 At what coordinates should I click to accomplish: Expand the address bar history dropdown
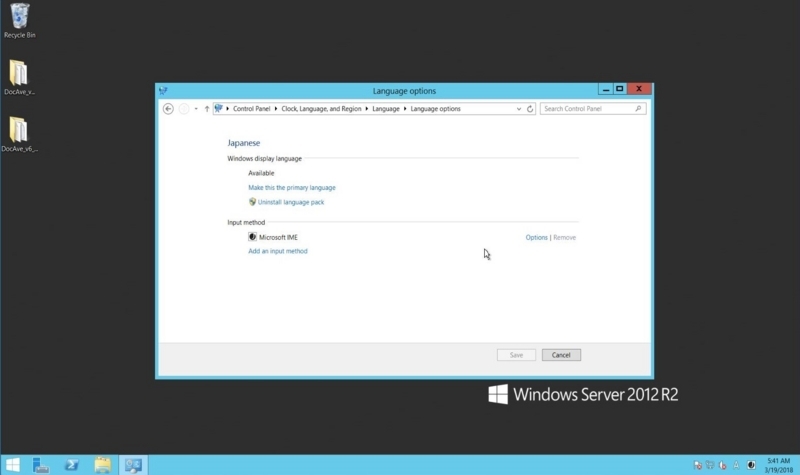point(518,109)
